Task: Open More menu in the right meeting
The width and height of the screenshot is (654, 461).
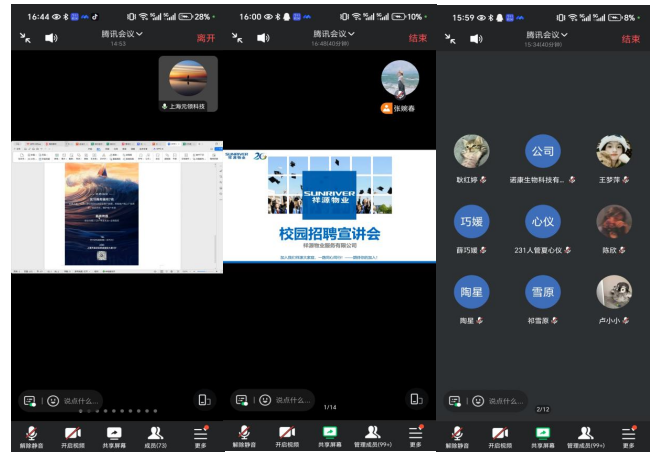Action: (628, 435)
